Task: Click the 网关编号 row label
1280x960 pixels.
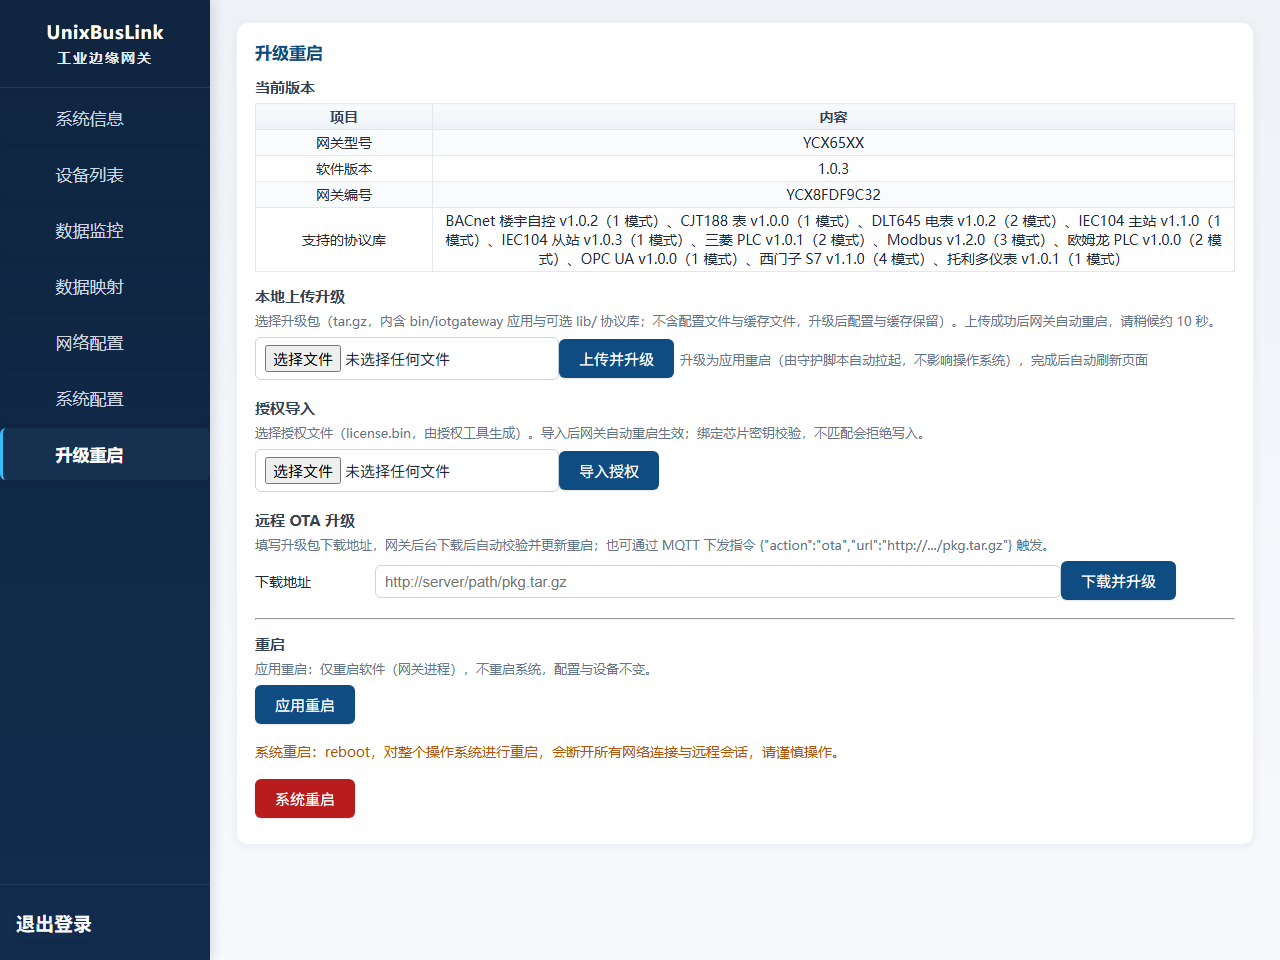Action: 344,195
